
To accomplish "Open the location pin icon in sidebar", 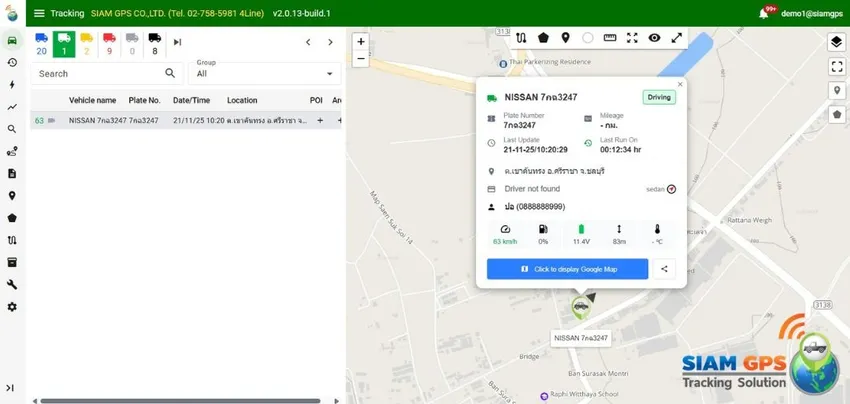I will click(x=12, y=196).
